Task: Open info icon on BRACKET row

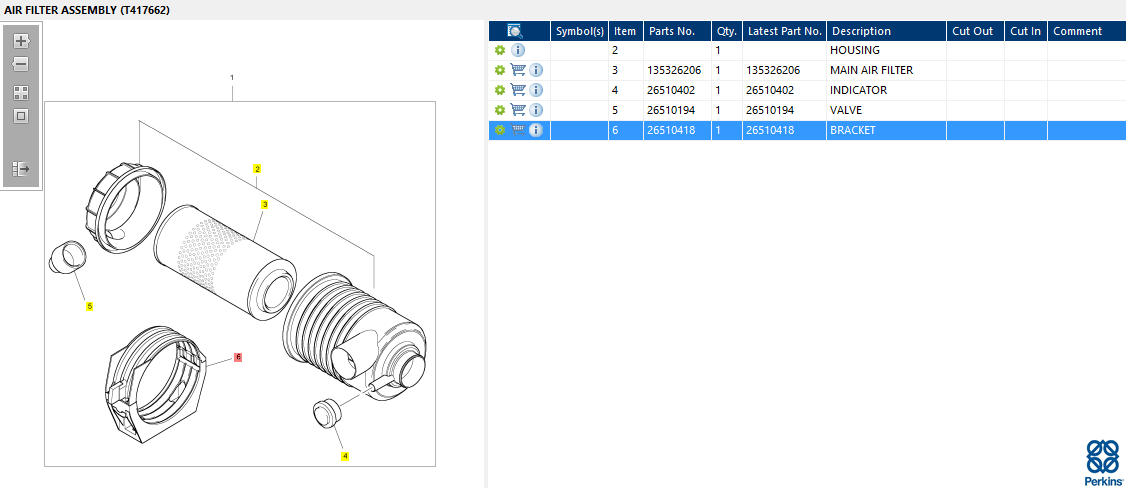Action: click(x=536, y=130)
